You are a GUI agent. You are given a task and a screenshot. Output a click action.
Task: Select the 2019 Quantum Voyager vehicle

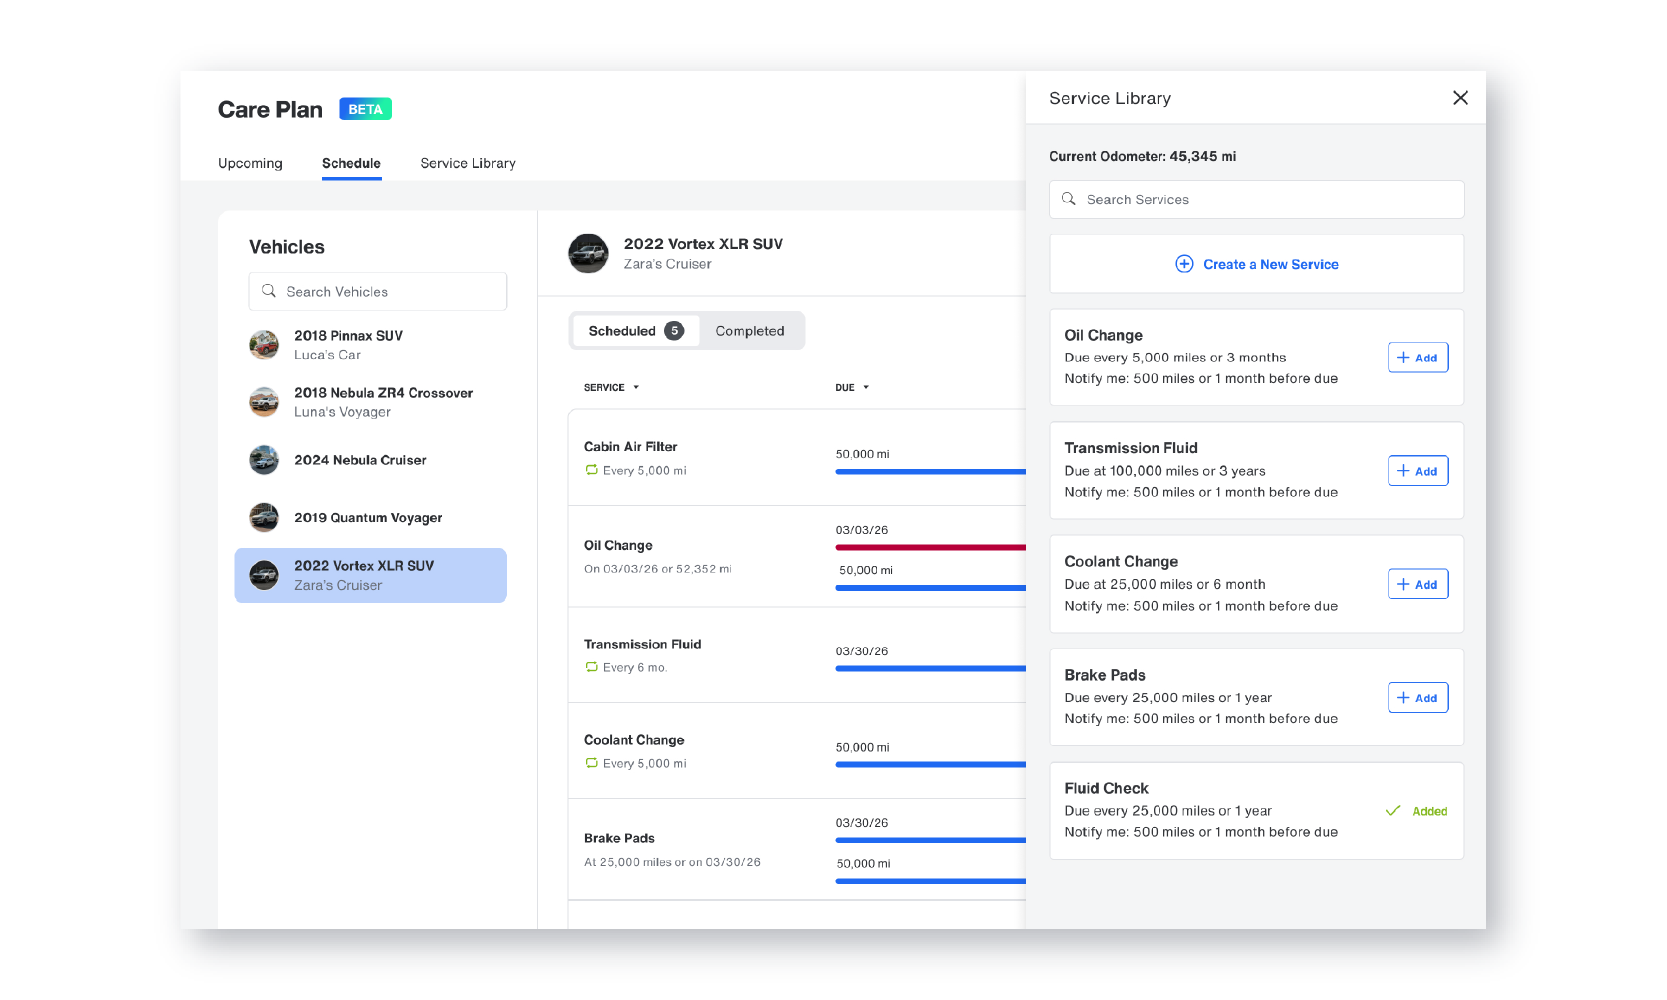pos(370,517)
